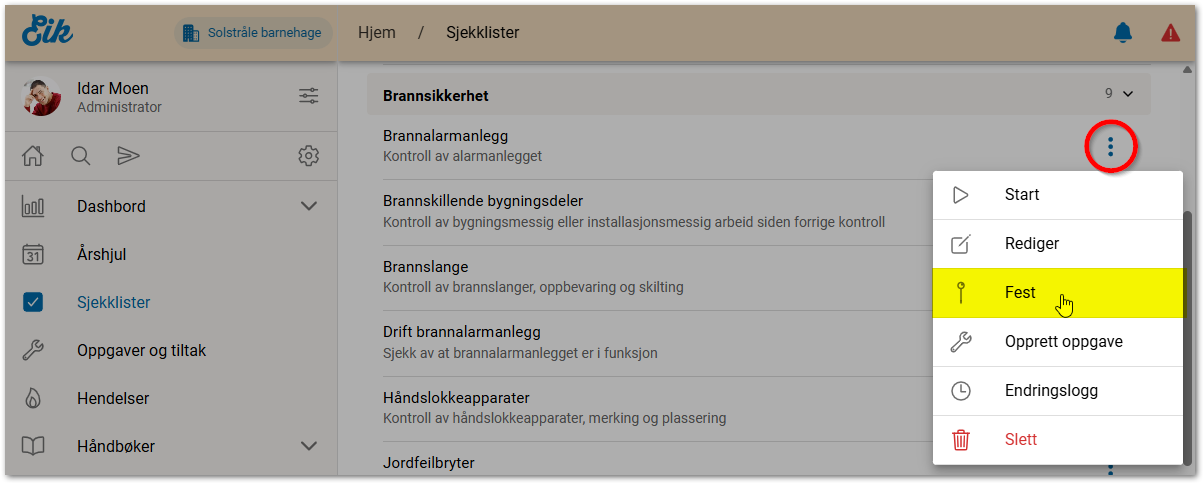Collapse the Brannsikkerhet section chevron
Viewport: 1204px width, 484px height.
[x=1128, y=94]
